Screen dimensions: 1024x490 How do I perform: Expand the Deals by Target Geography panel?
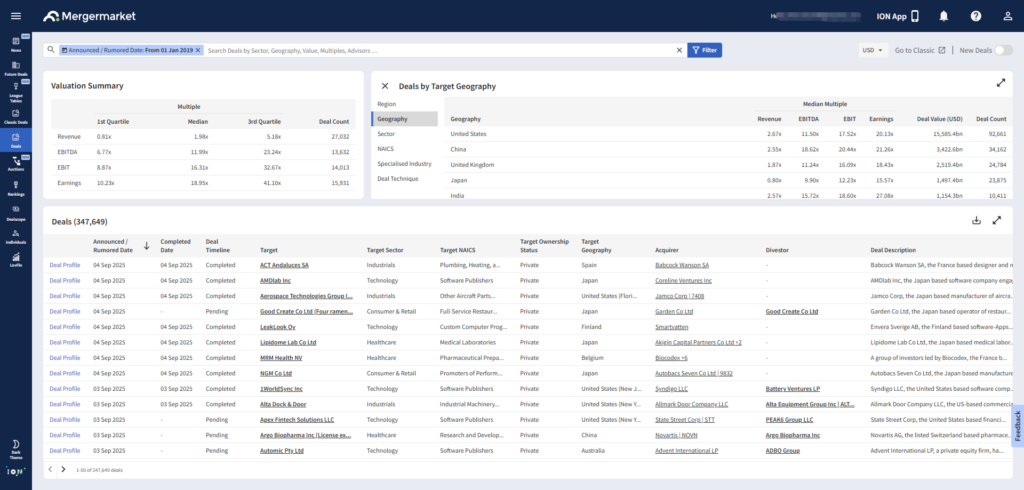[x=1001, y=84]
